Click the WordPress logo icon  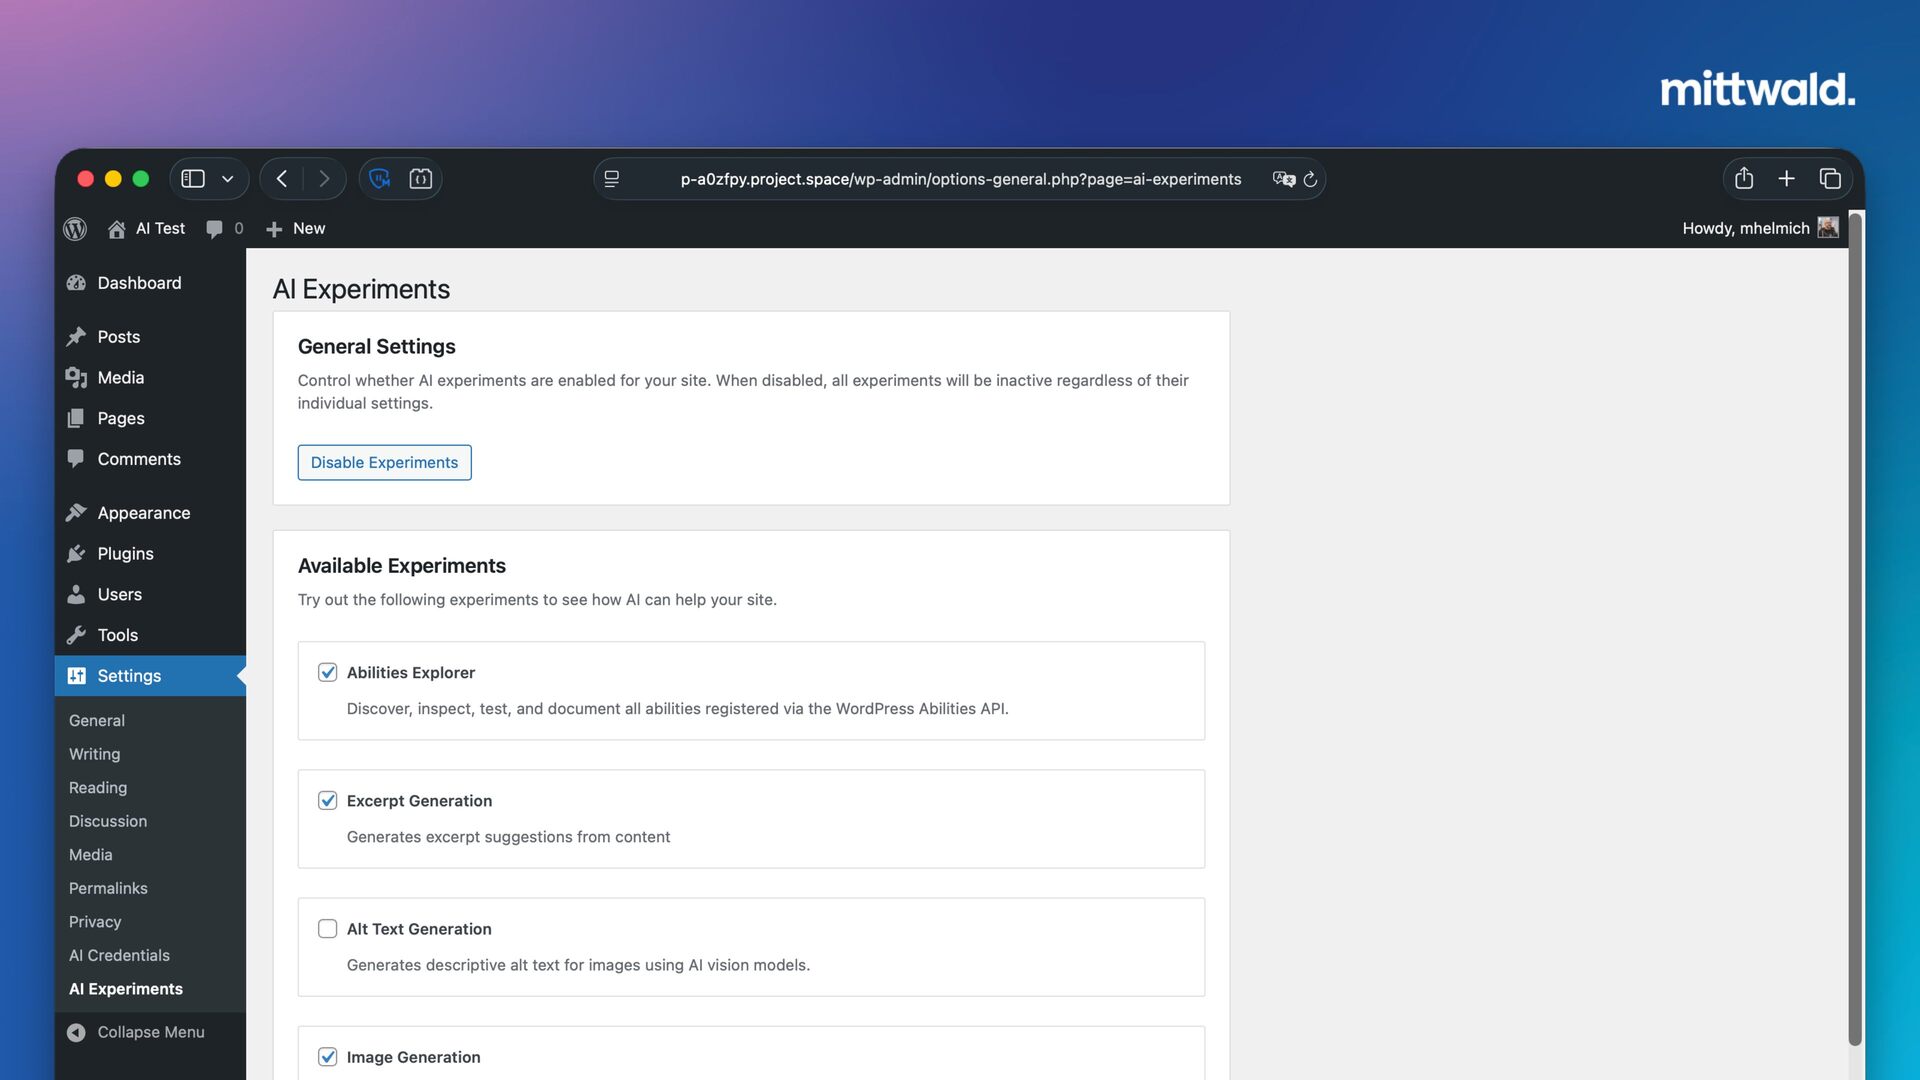75,229
